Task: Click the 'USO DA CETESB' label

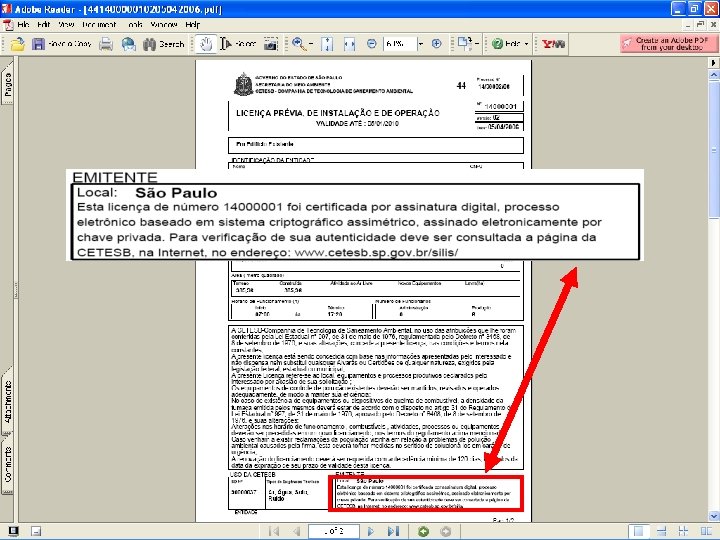Action: (x=252, y=474)
